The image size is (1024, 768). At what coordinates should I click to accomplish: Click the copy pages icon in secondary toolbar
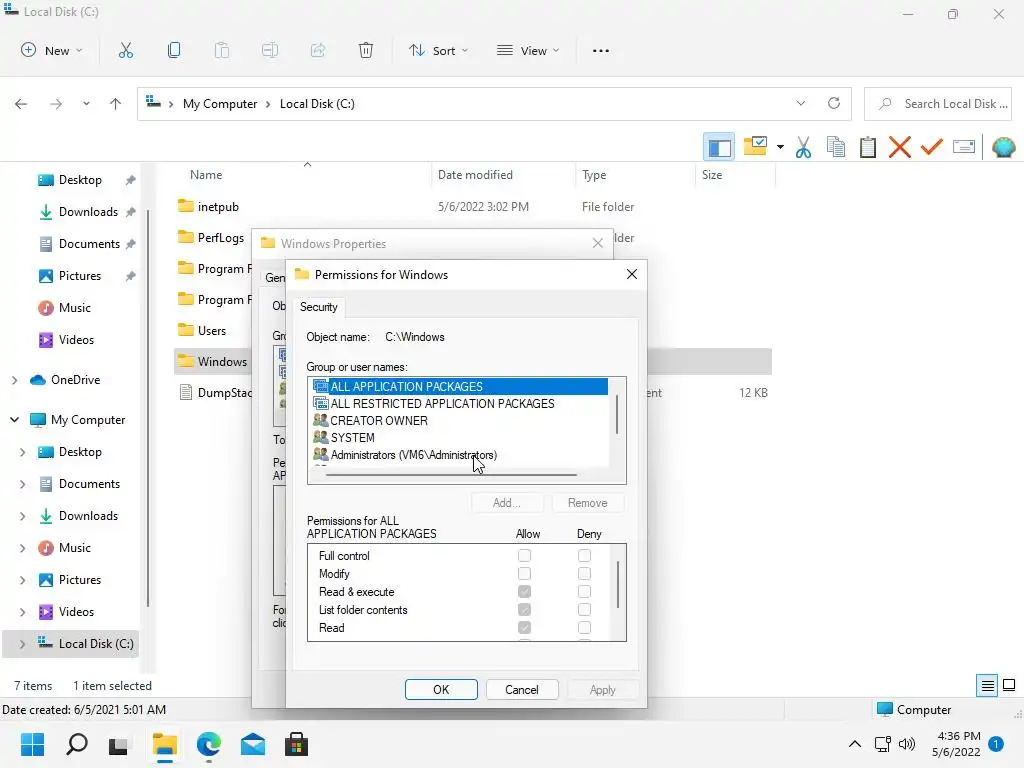[x=836, y=147]
